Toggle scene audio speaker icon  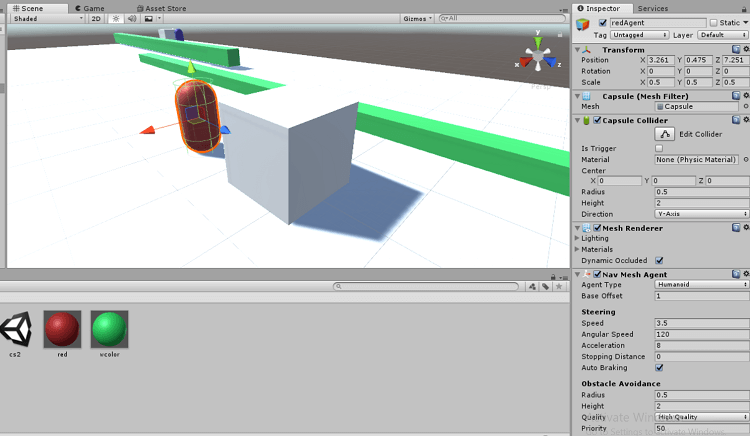[131, 18]
